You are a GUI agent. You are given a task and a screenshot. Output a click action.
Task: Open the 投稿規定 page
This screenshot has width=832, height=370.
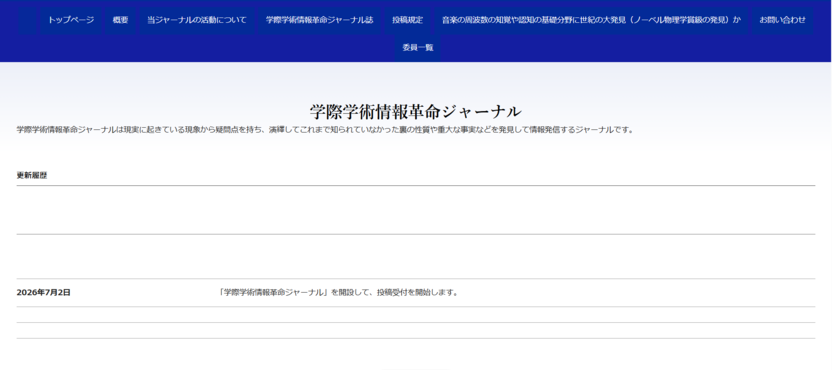pos(408,20)
